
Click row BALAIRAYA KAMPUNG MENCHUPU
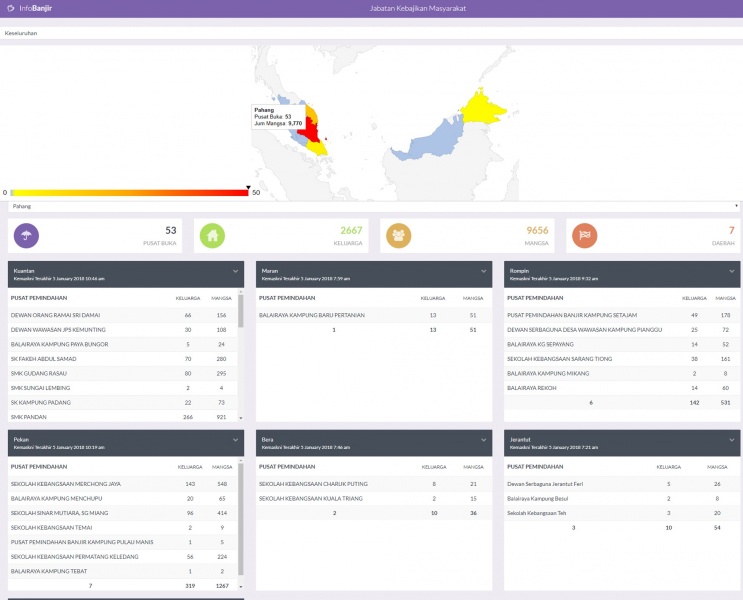(x=123, y=499)
